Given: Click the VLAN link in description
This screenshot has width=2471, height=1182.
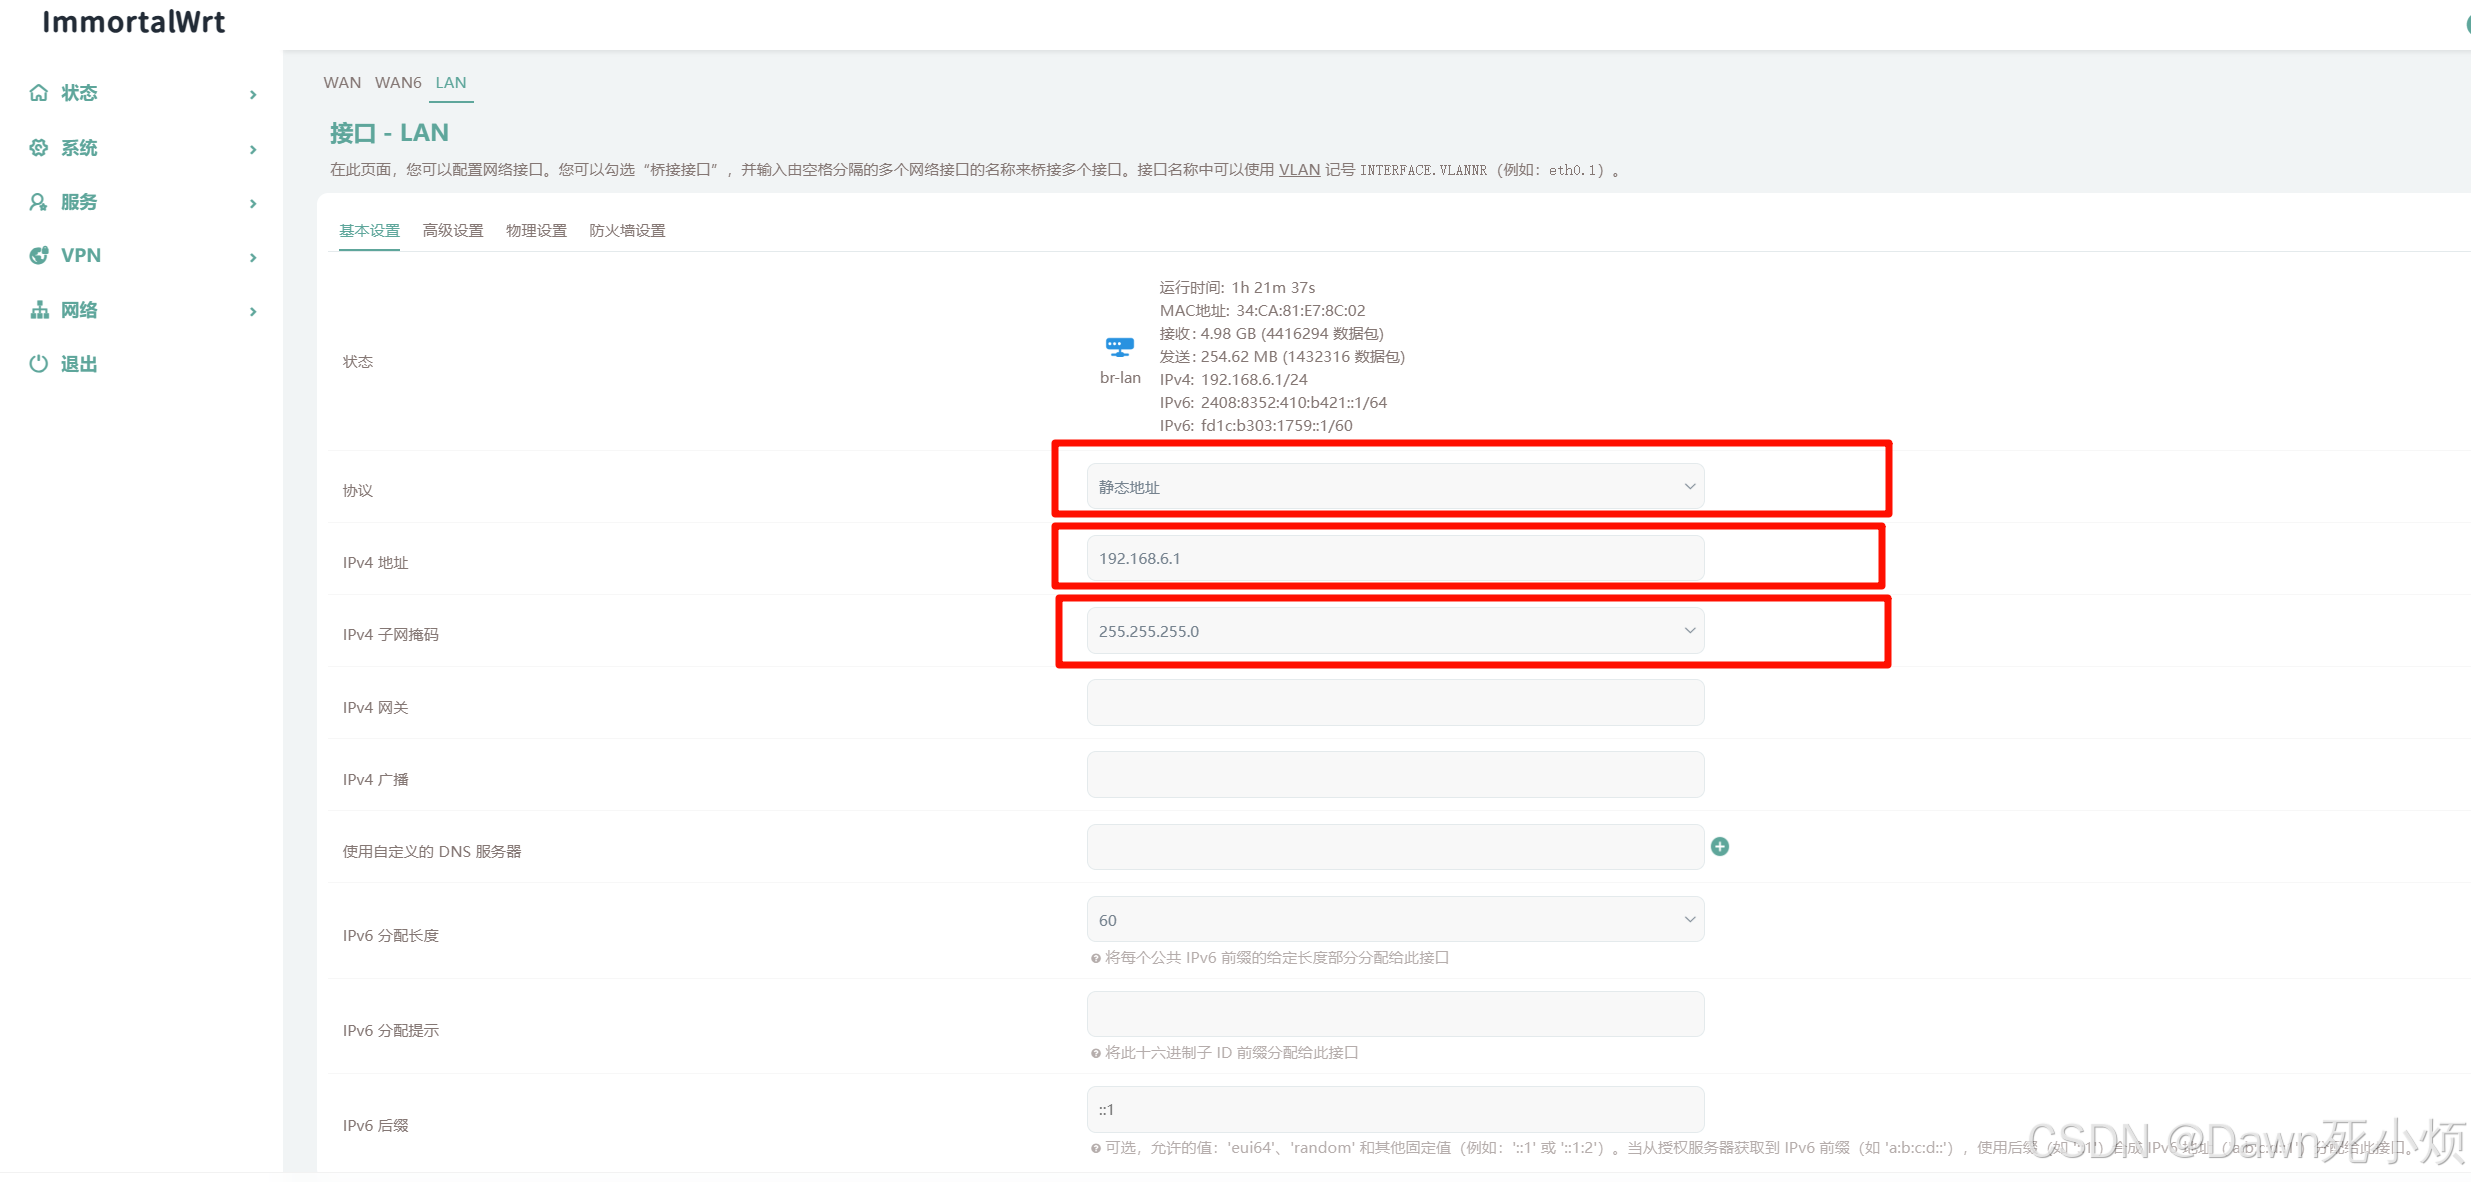Looking at the screenshot, I should click(1298, 170).
